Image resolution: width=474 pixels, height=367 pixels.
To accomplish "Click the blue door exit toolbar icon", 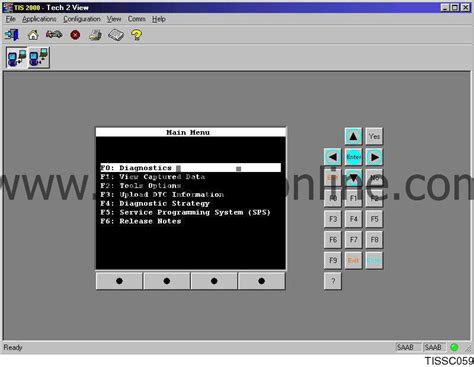I will pyautogui.click(x=12, y=35).
